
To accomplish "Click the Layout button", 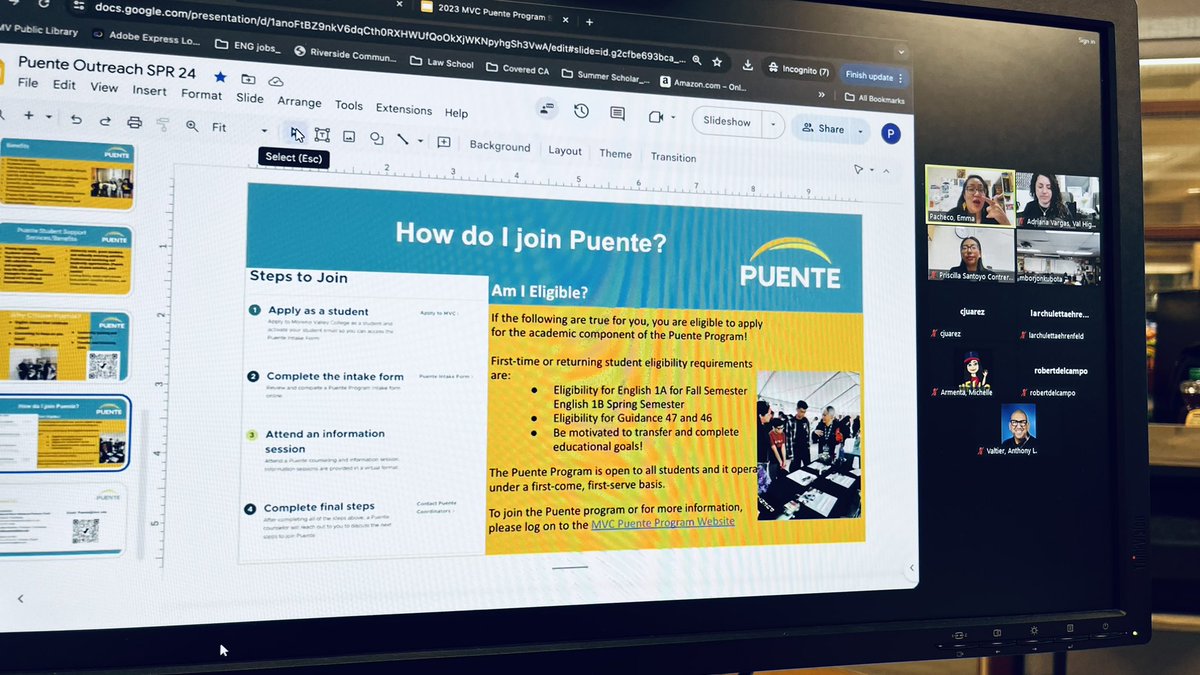I will tap(565, 151).
